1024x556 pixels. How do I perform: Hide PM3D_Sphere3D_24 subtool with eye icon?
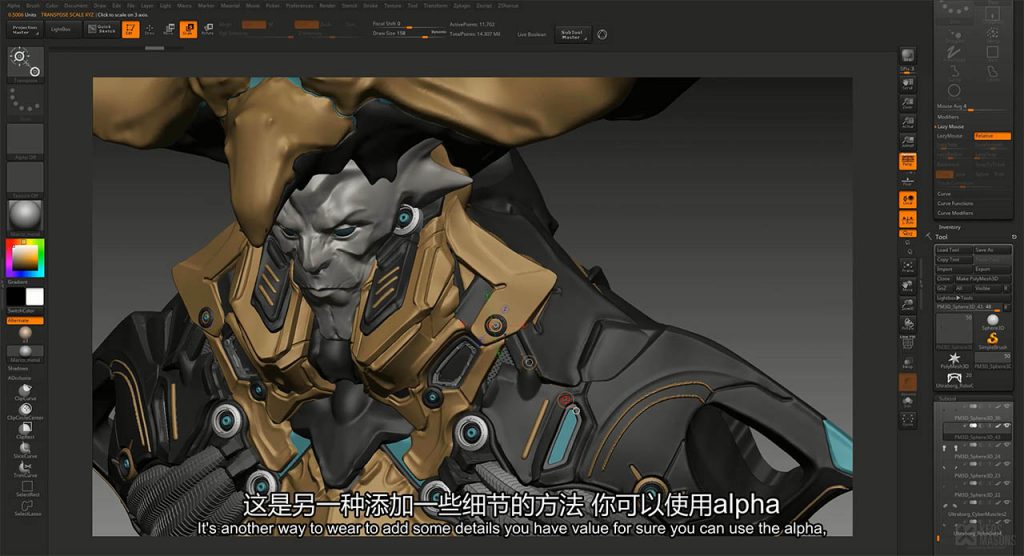[x=1006, y=446]
